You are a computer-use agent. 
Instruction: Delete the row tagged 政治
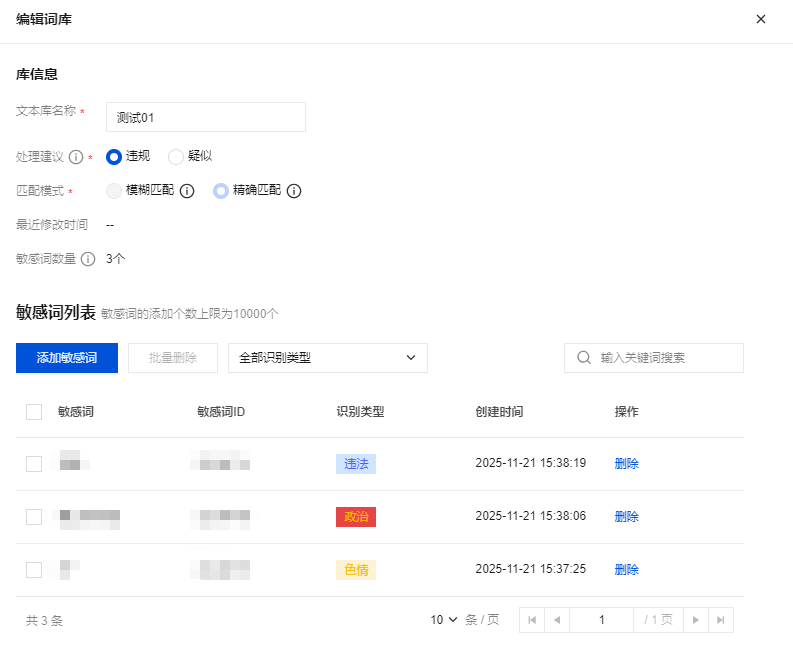tap(626, 516)
